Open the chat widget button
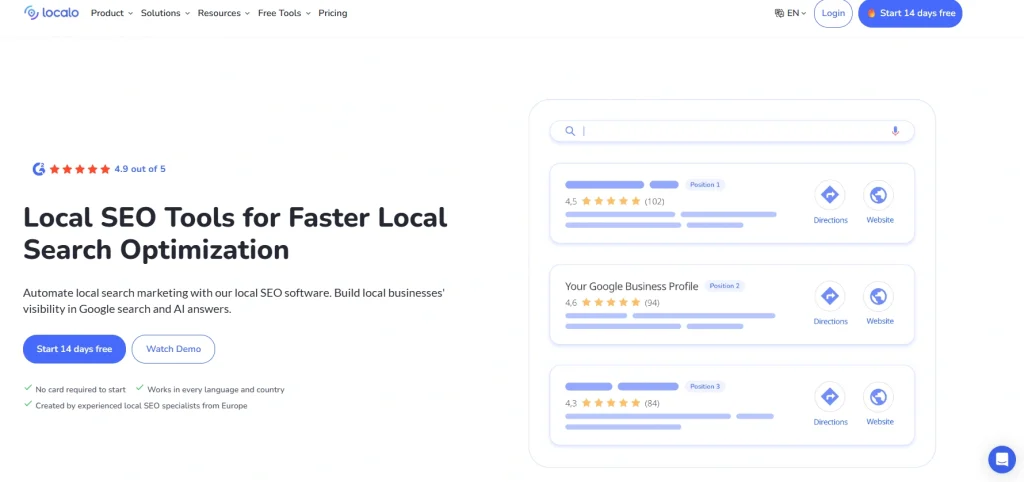 pos(1002,459)
